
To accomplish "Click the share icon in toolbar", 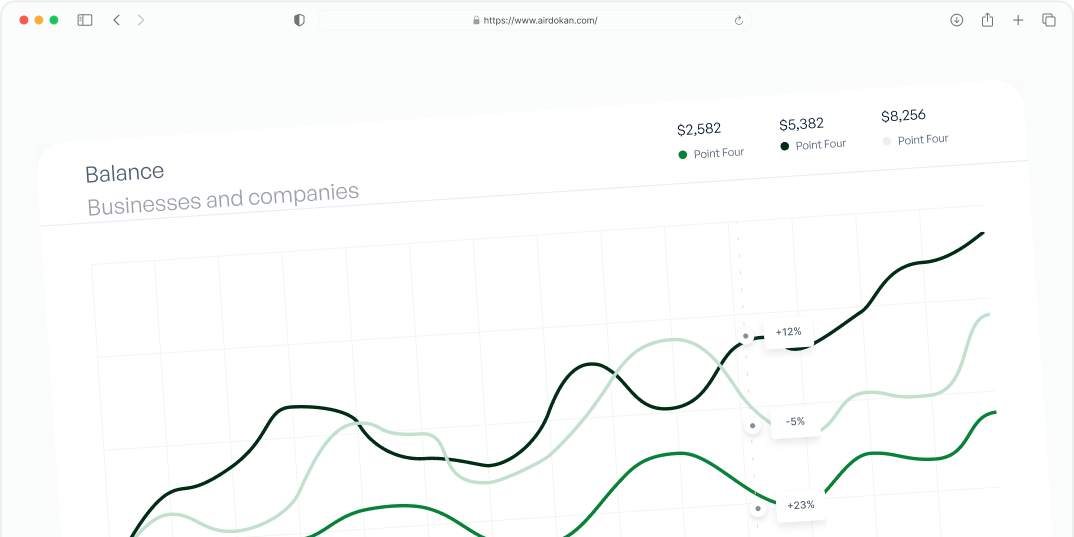I will [x=987, y=20].
